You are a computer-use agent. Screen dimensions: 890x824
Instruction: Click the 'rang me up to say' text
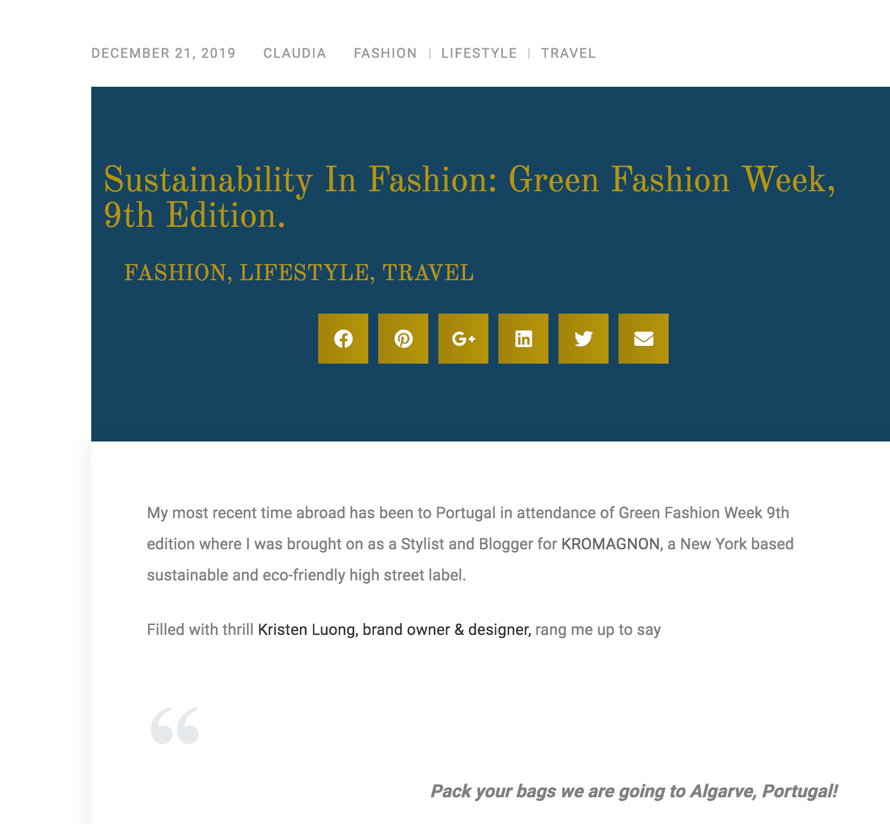(598, 630)
